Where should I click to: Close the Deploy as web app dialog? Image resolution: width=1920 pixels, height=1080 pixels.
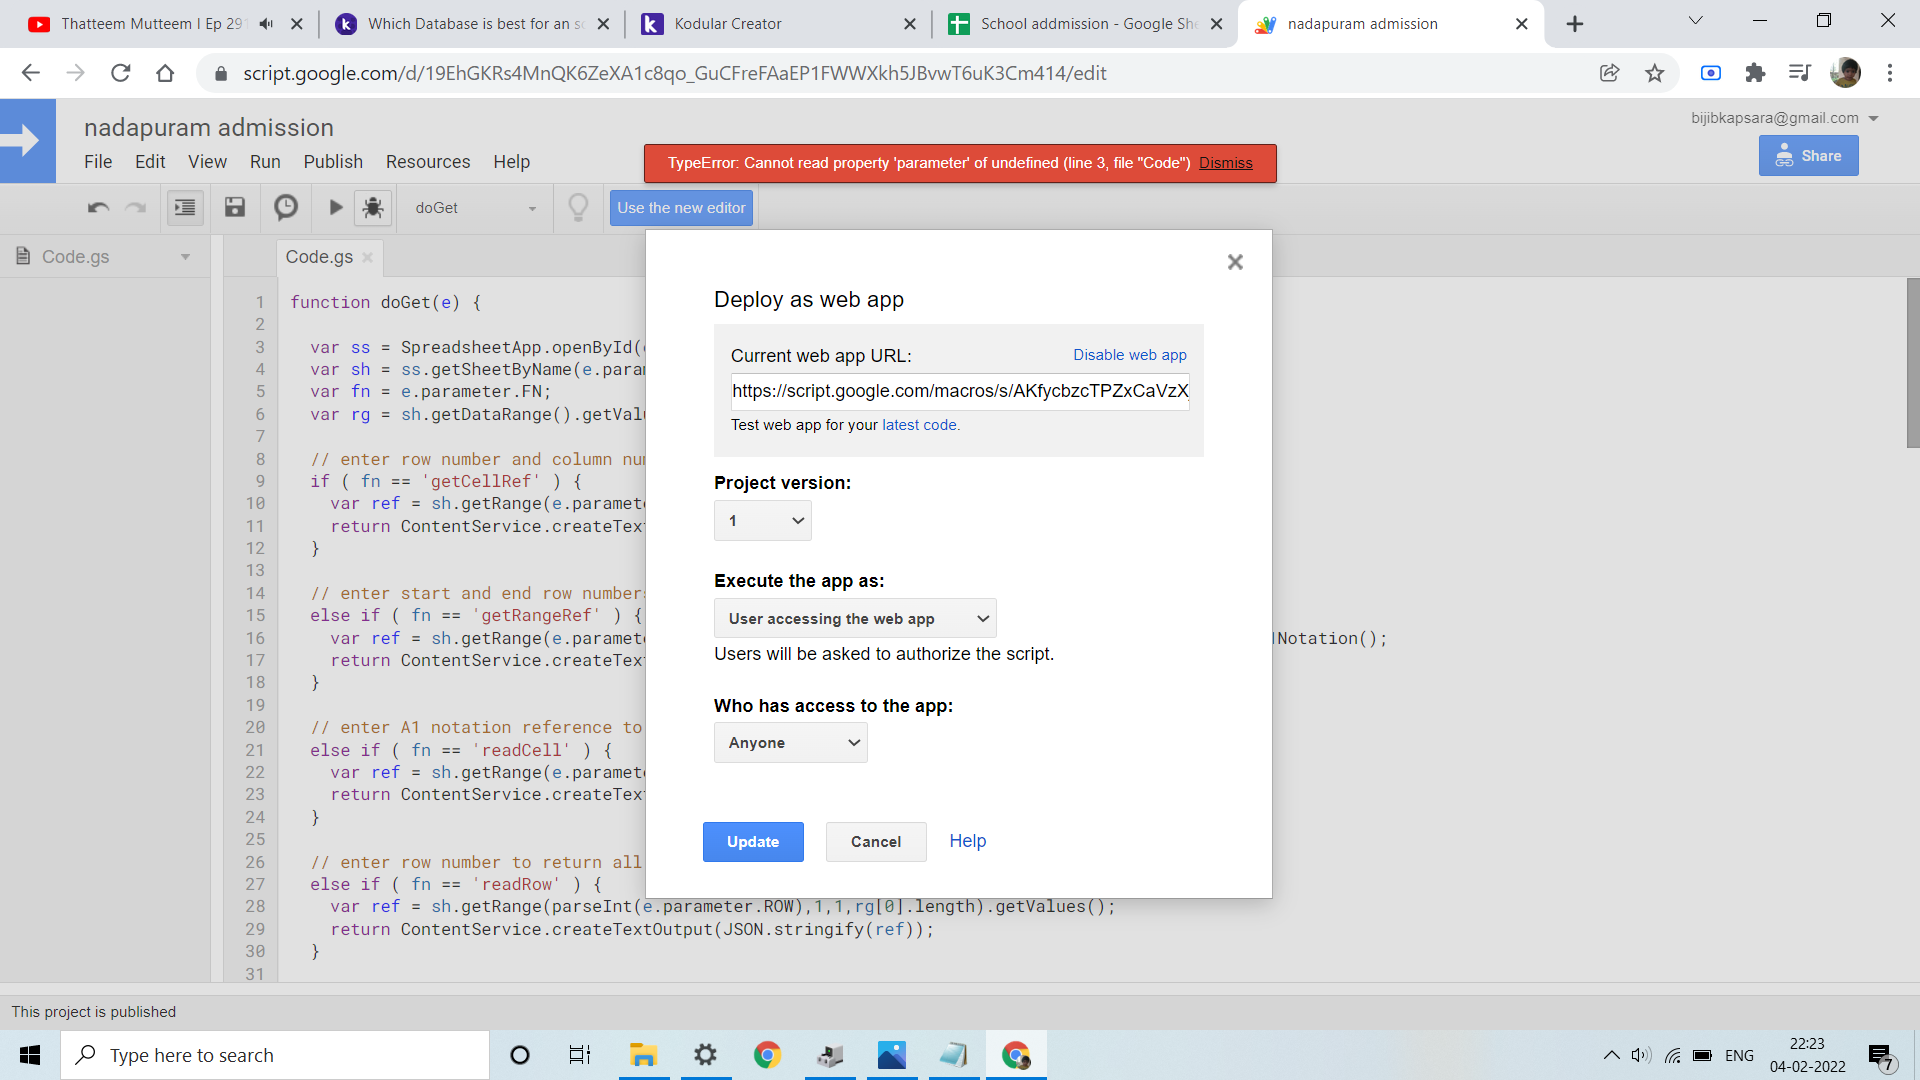(1235, 262)
